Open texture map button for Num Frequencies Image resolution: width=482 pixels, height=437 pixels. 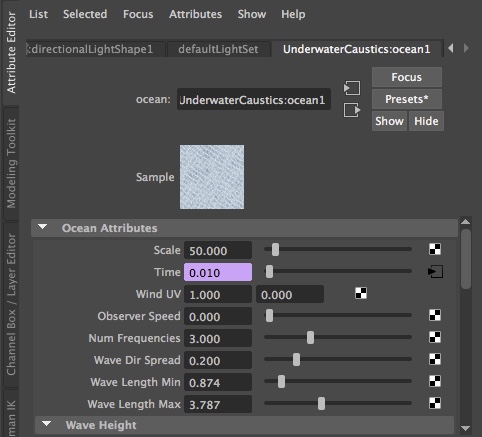[435, 337]
